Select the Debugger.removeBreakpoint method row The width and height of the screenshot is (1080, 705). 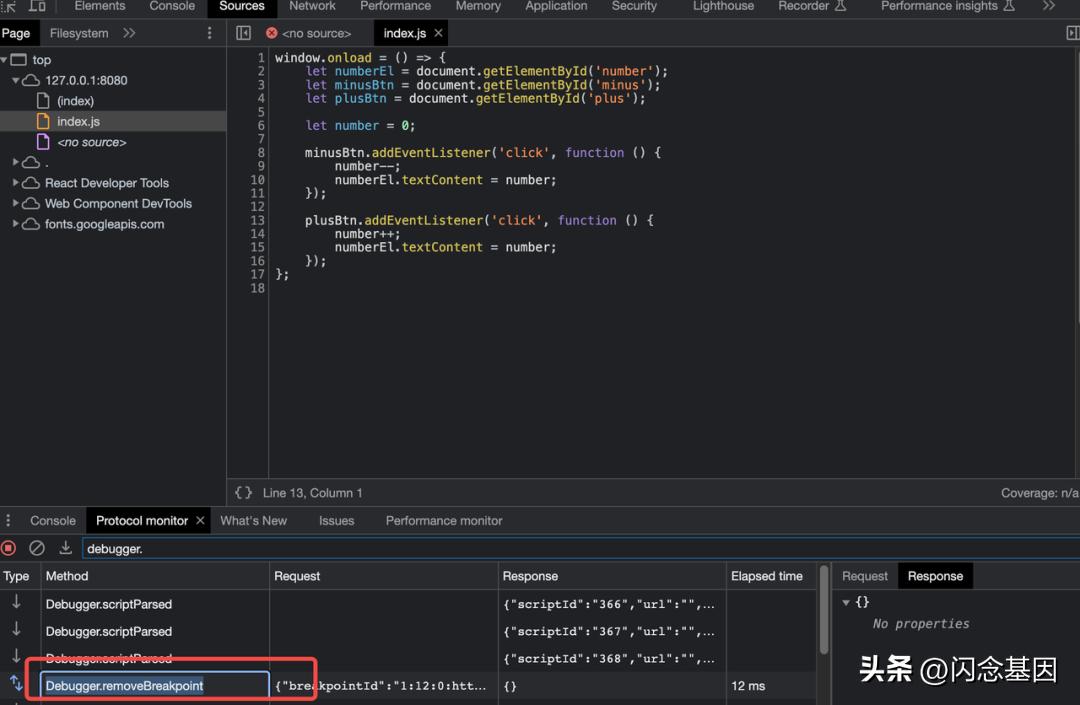click(x=125, y=686)
